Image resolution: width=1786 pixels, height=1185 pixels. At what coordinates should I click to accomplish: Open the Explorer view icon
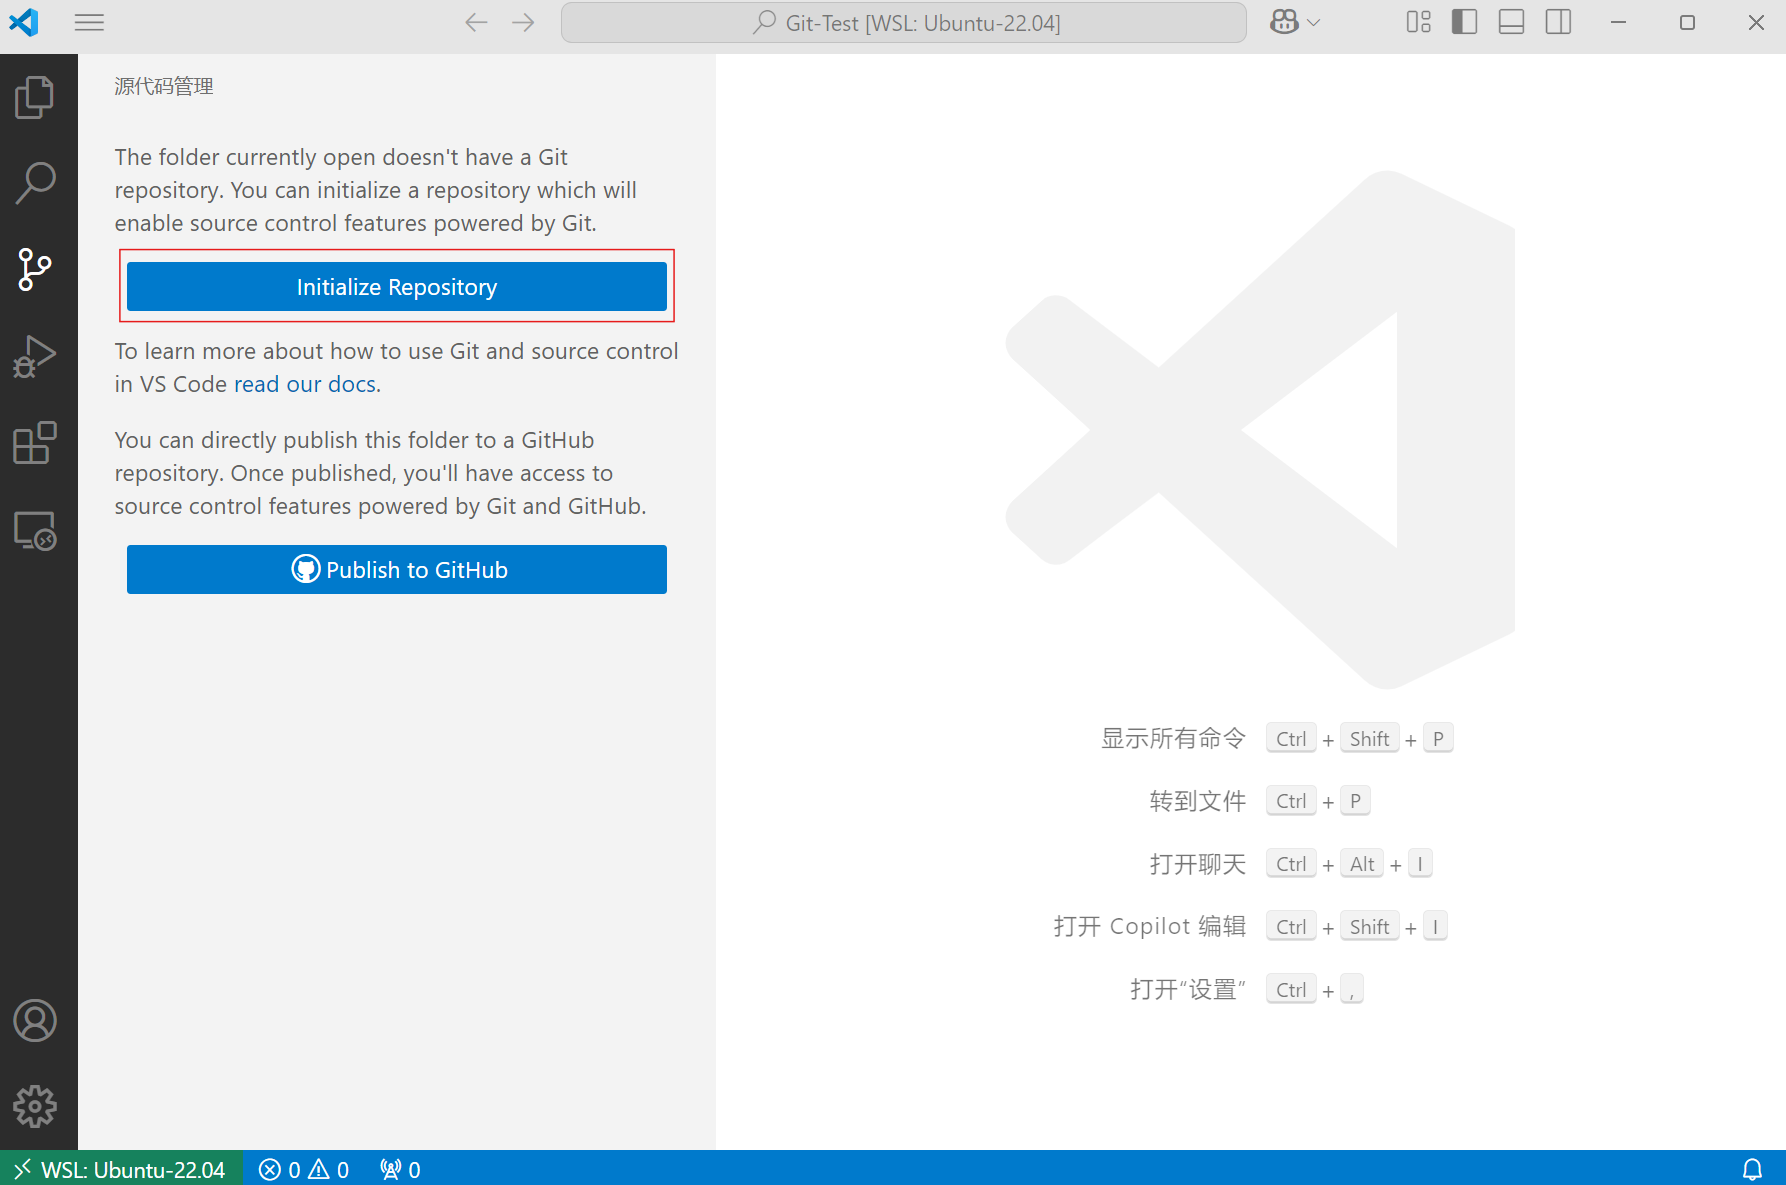(35, 97)
